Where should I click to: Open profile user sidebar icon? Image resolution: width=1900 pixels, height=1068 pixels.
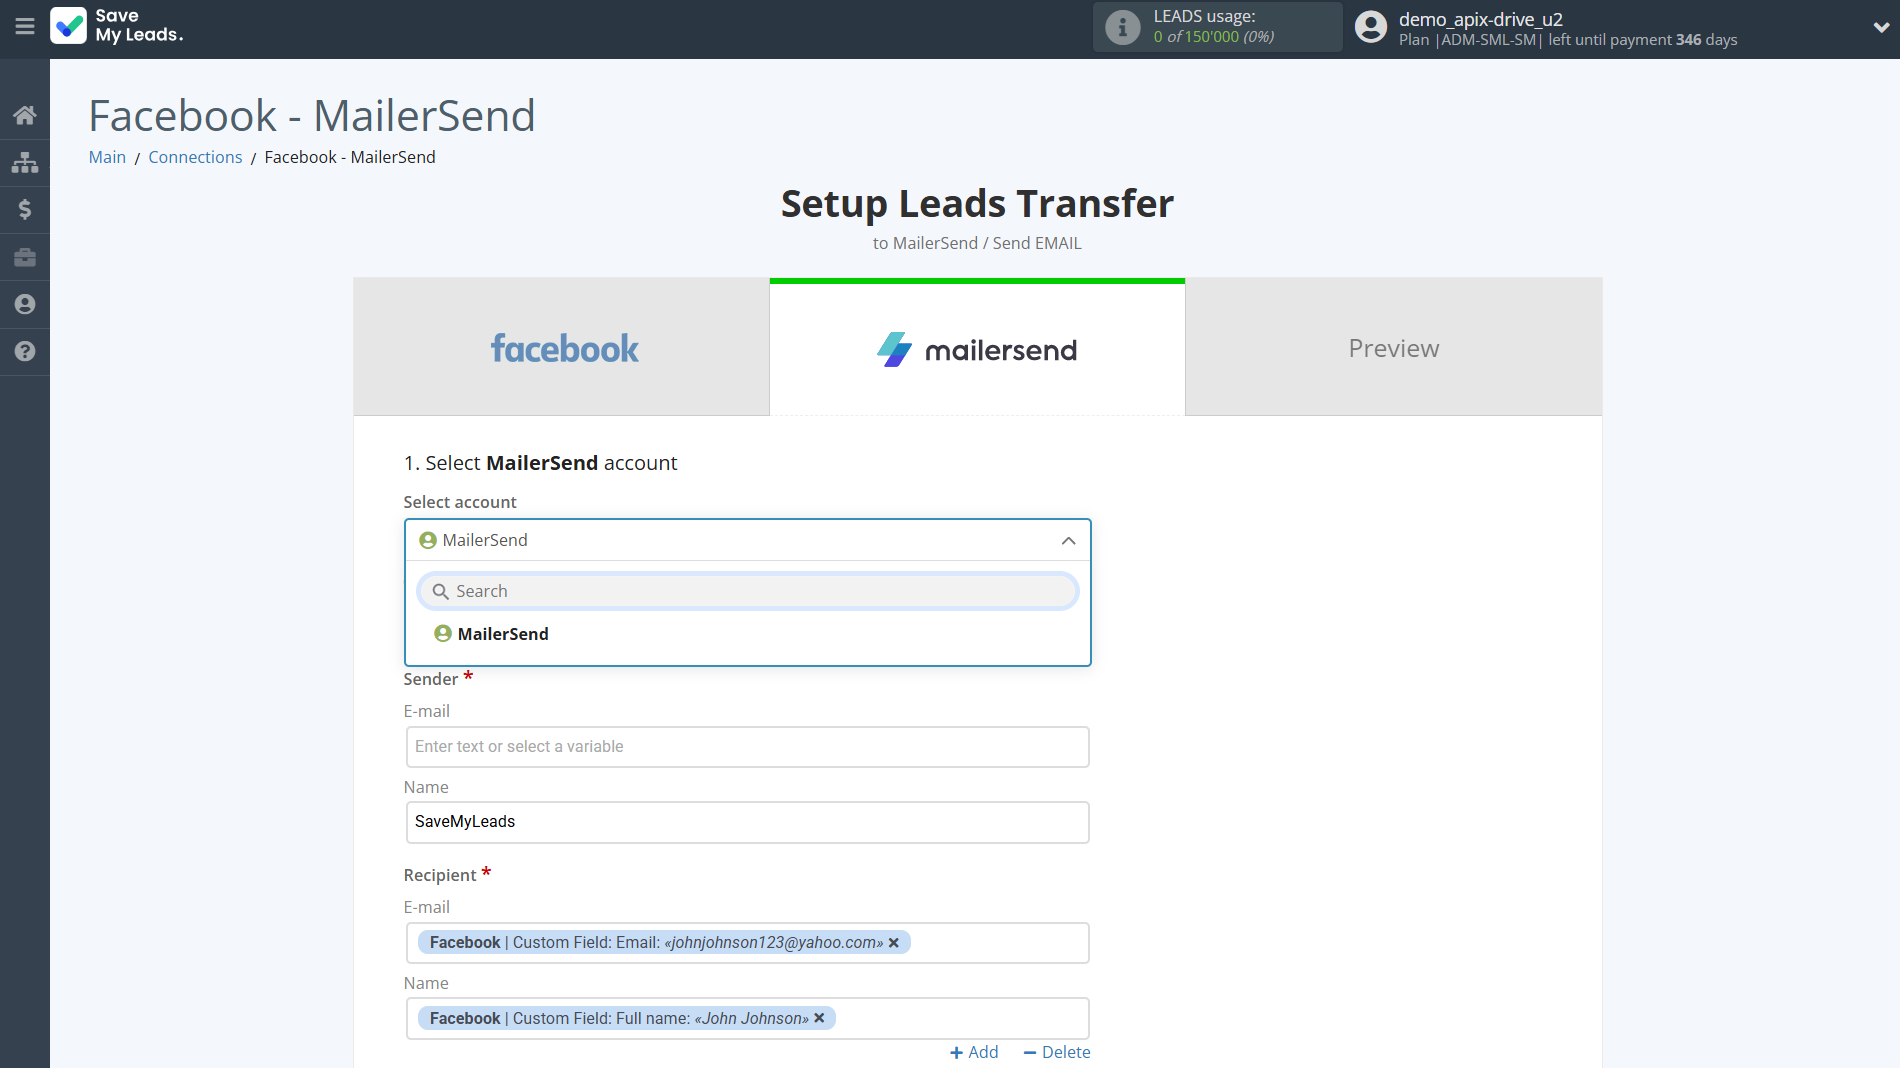25,304
